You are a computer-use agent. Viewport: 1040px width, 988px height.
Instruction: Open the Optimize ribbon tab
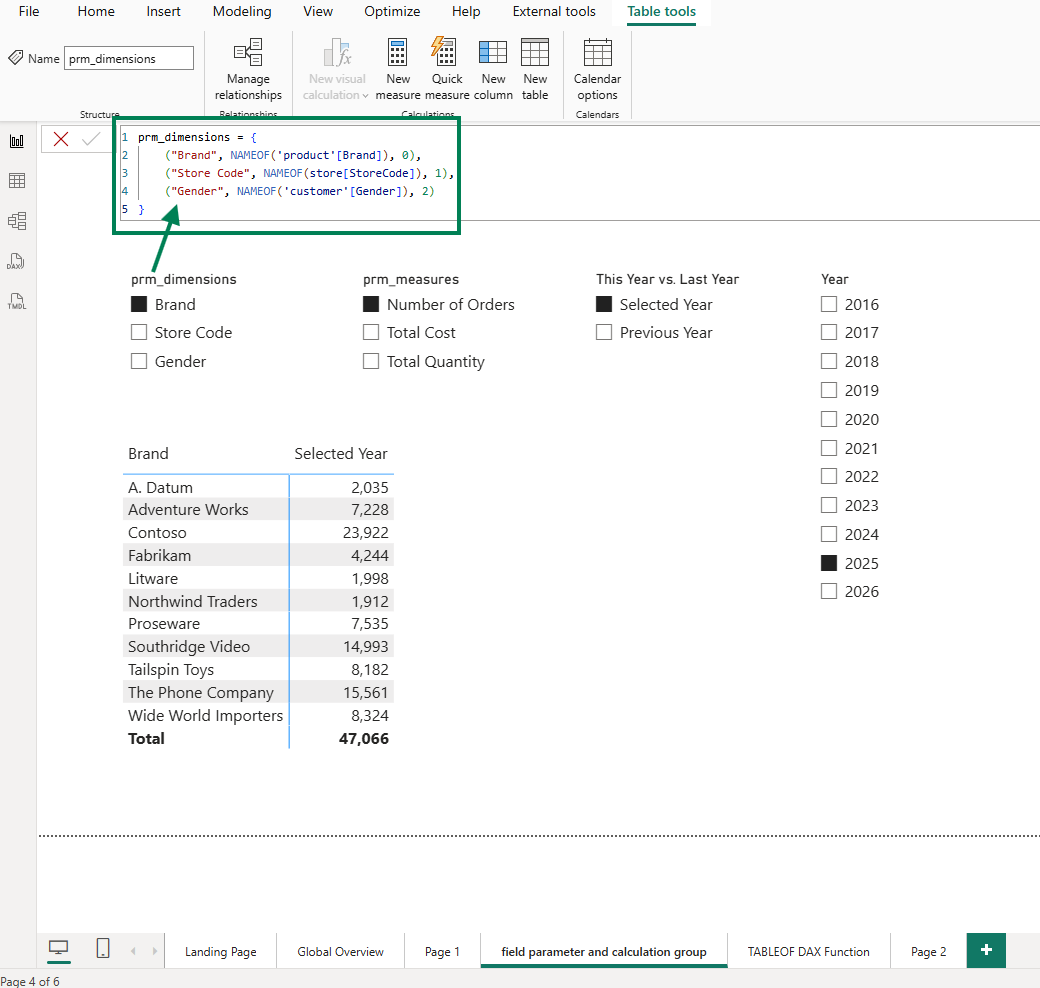(x=392, y=11)
